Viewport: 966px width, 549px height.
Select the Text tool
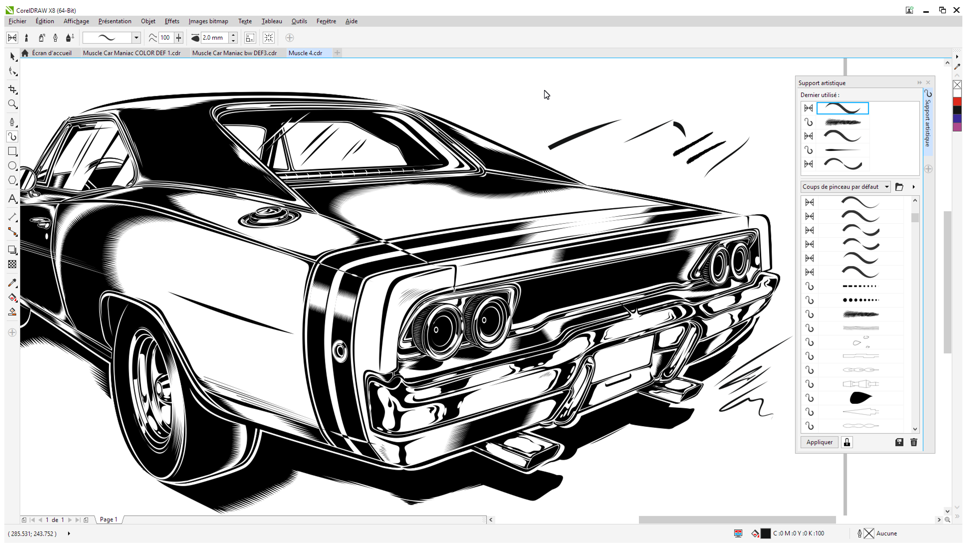pyautogui.click(x=12, y=199)
